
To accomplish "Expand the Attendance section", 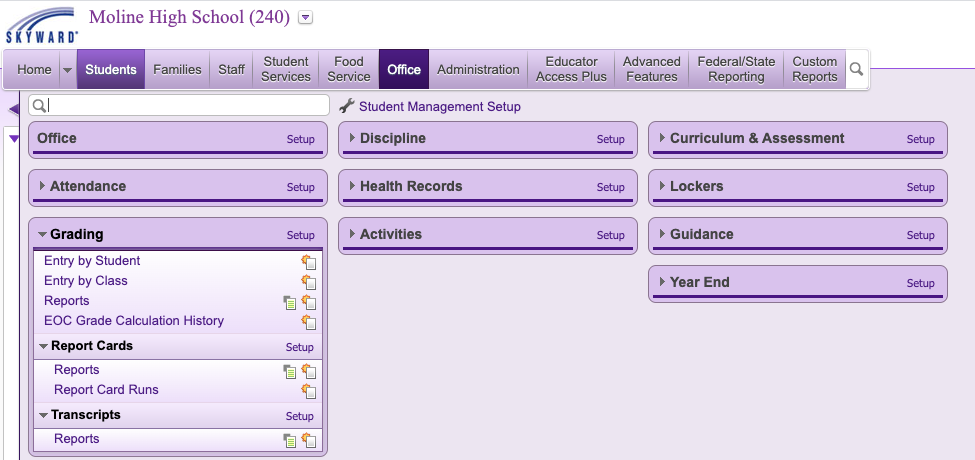I will click(x=43, y=187).
